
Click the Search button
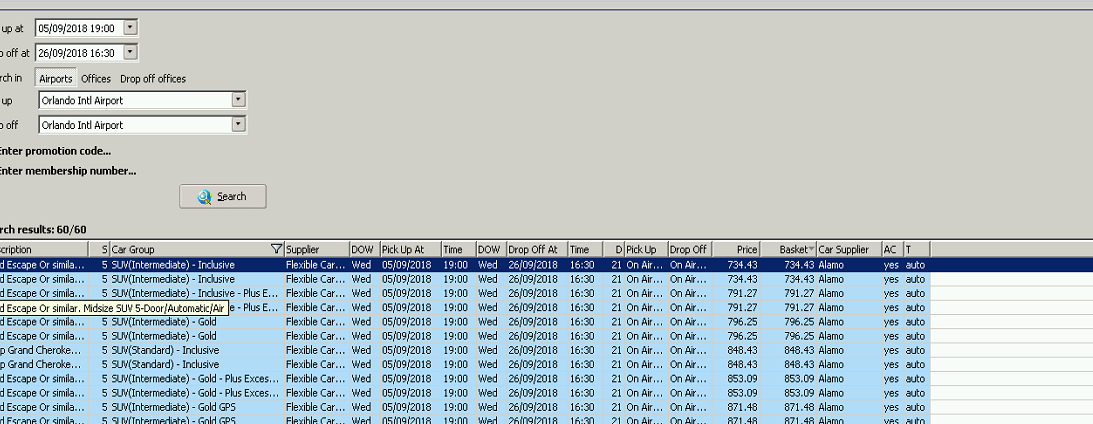pyautogui.click(x=222, y=197)
